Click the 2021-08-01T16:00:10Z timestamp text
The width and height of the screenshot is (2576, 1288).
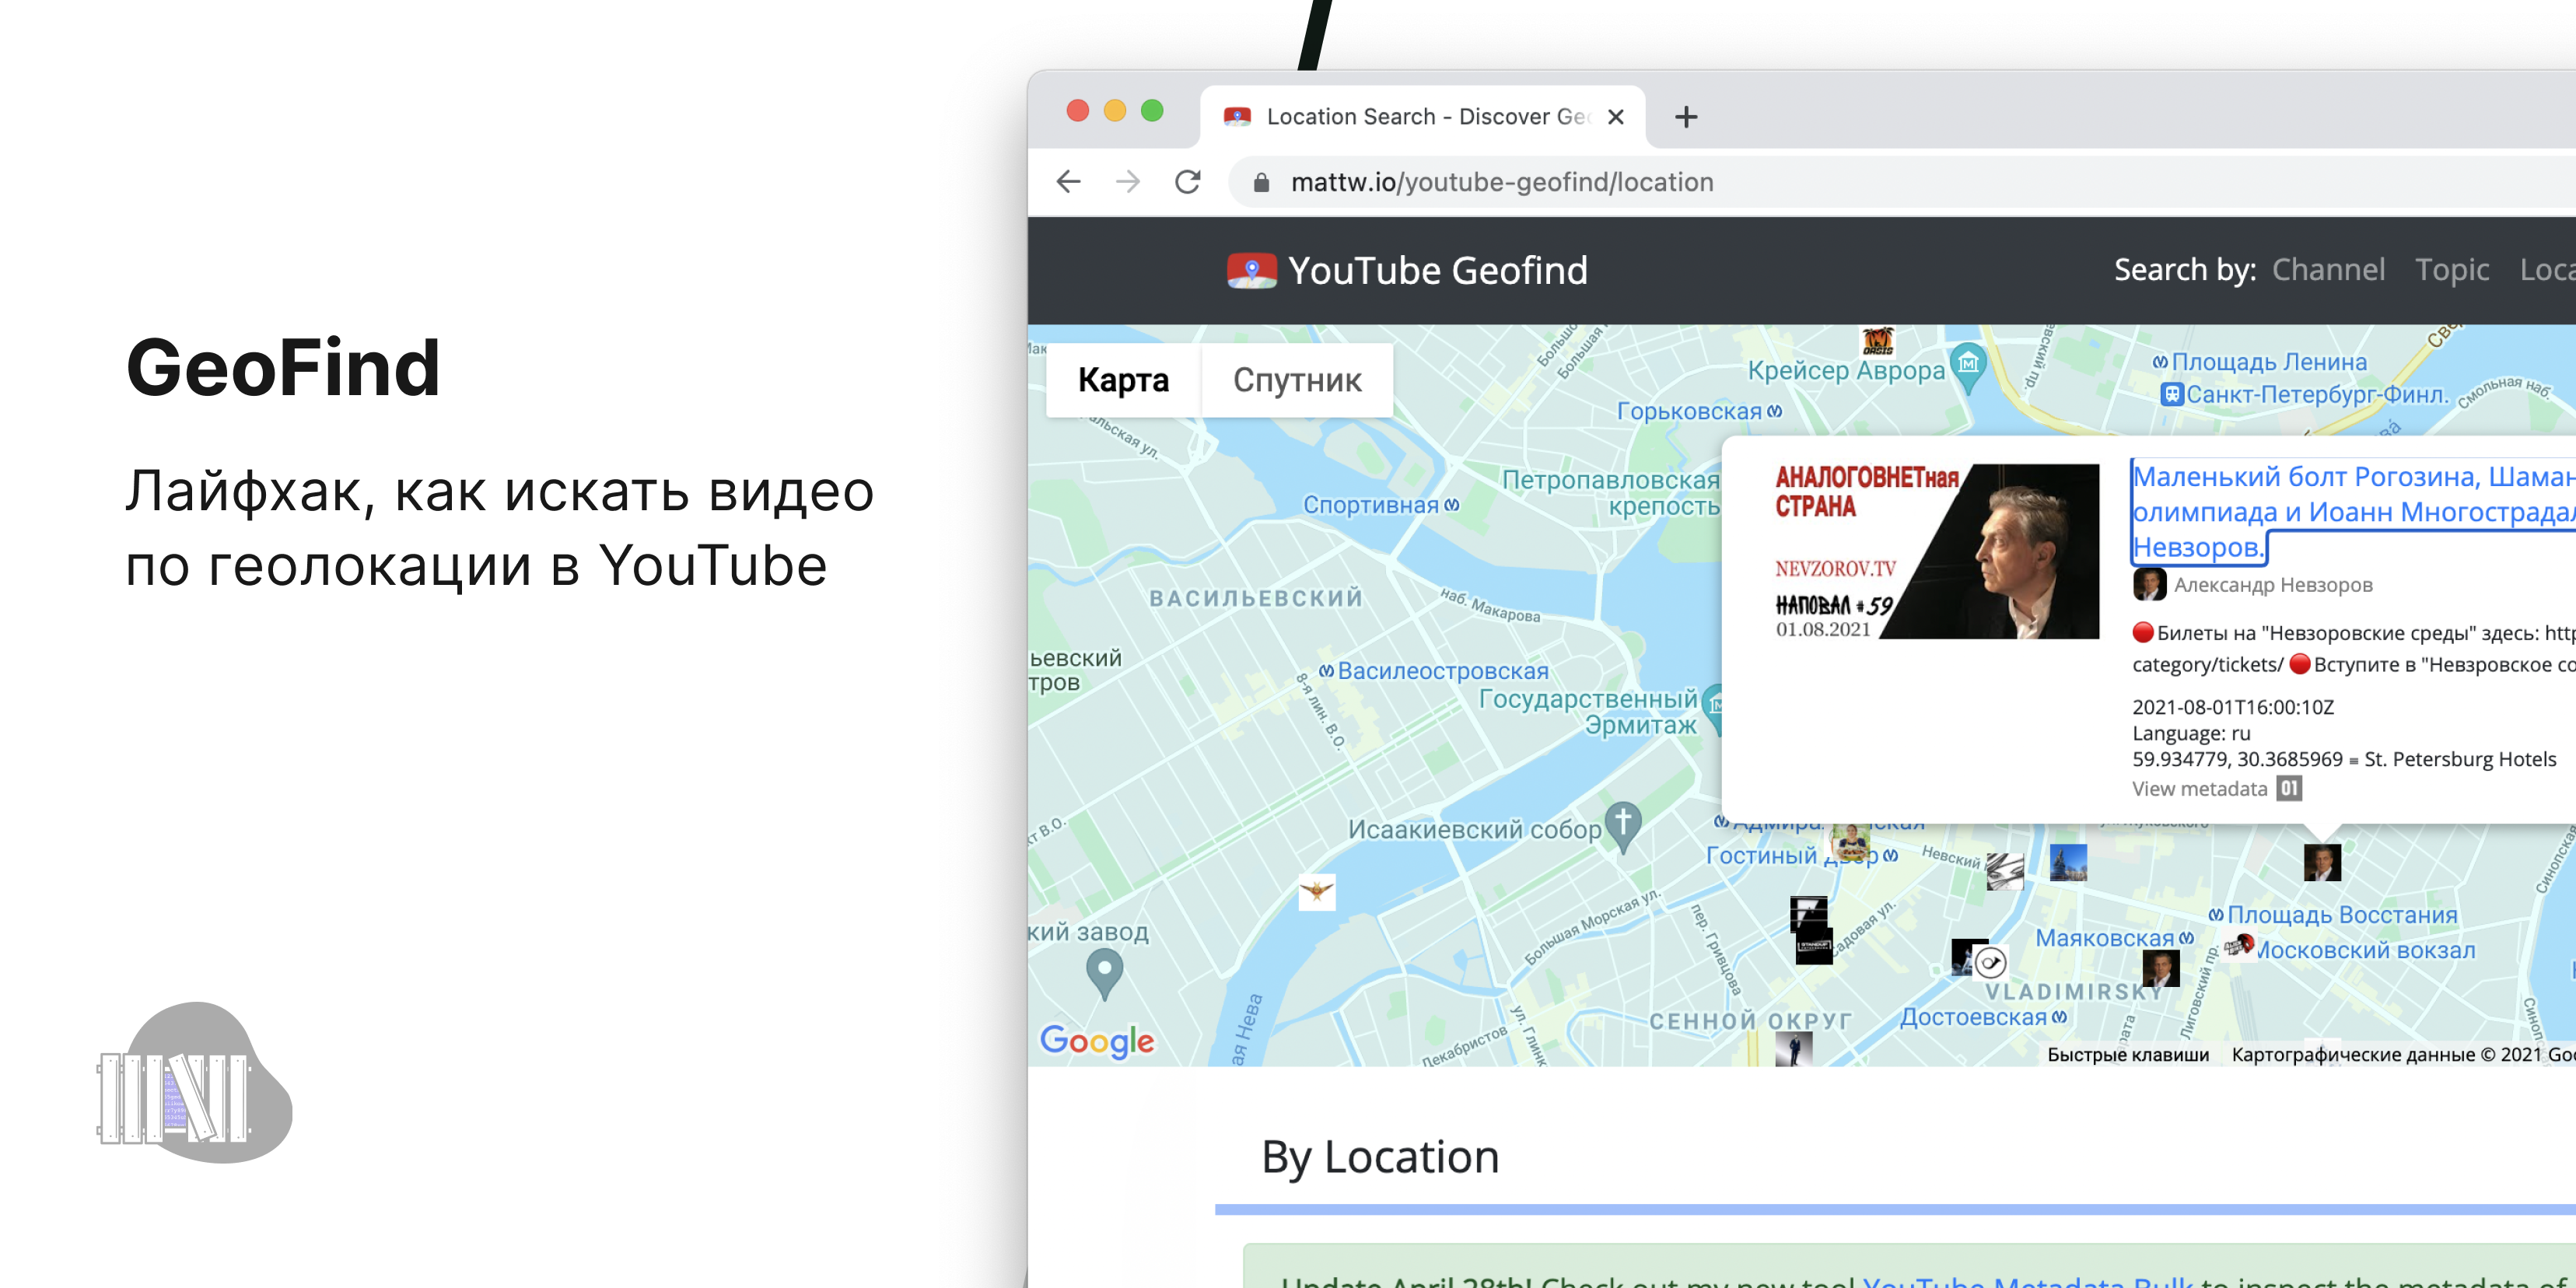[2232, 707]
